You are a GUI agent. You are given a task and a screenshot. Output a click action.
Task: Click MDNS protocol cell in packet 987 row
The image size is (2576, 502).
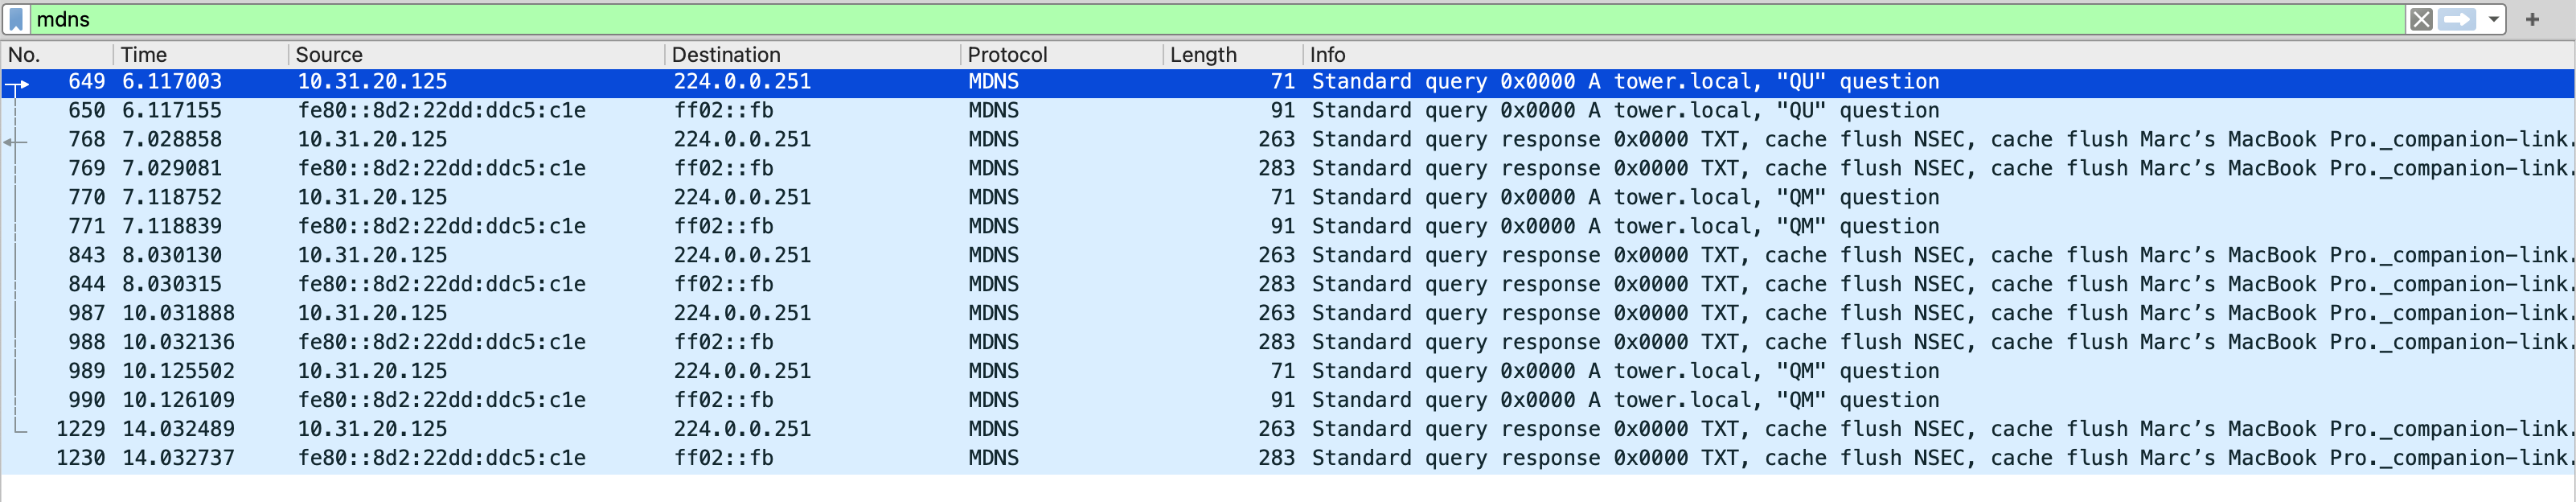click(993, 314)
